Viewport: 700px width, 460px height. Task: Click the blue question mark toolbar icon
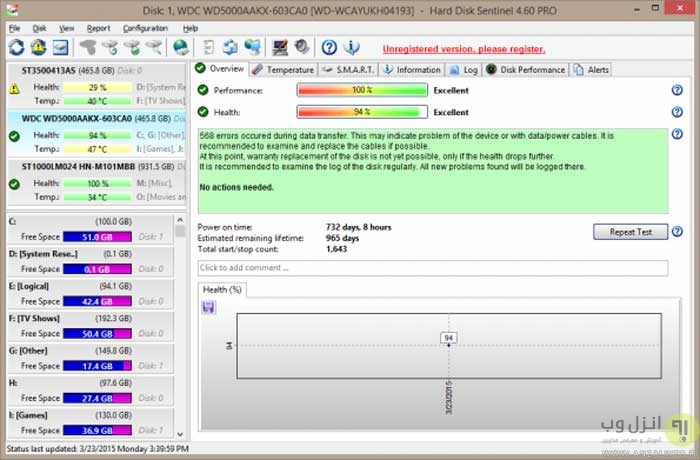[329, 47]
